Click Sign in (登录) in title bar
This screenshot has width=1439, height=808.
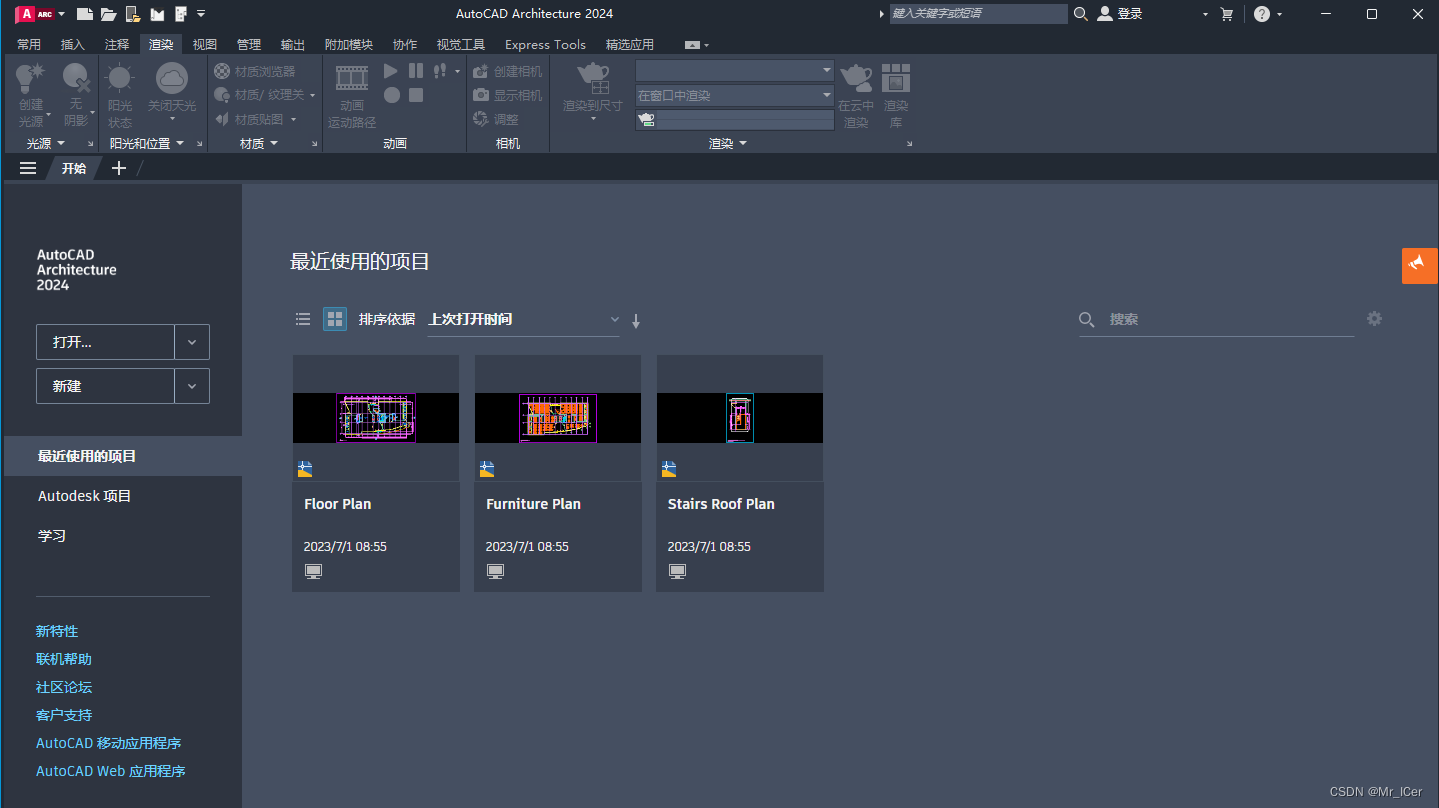[1120, 14]
